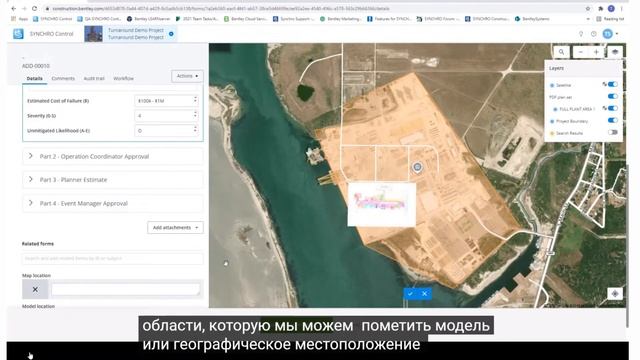Cancel map location with X button
The image size is (640, 360).
pos(424,293)
